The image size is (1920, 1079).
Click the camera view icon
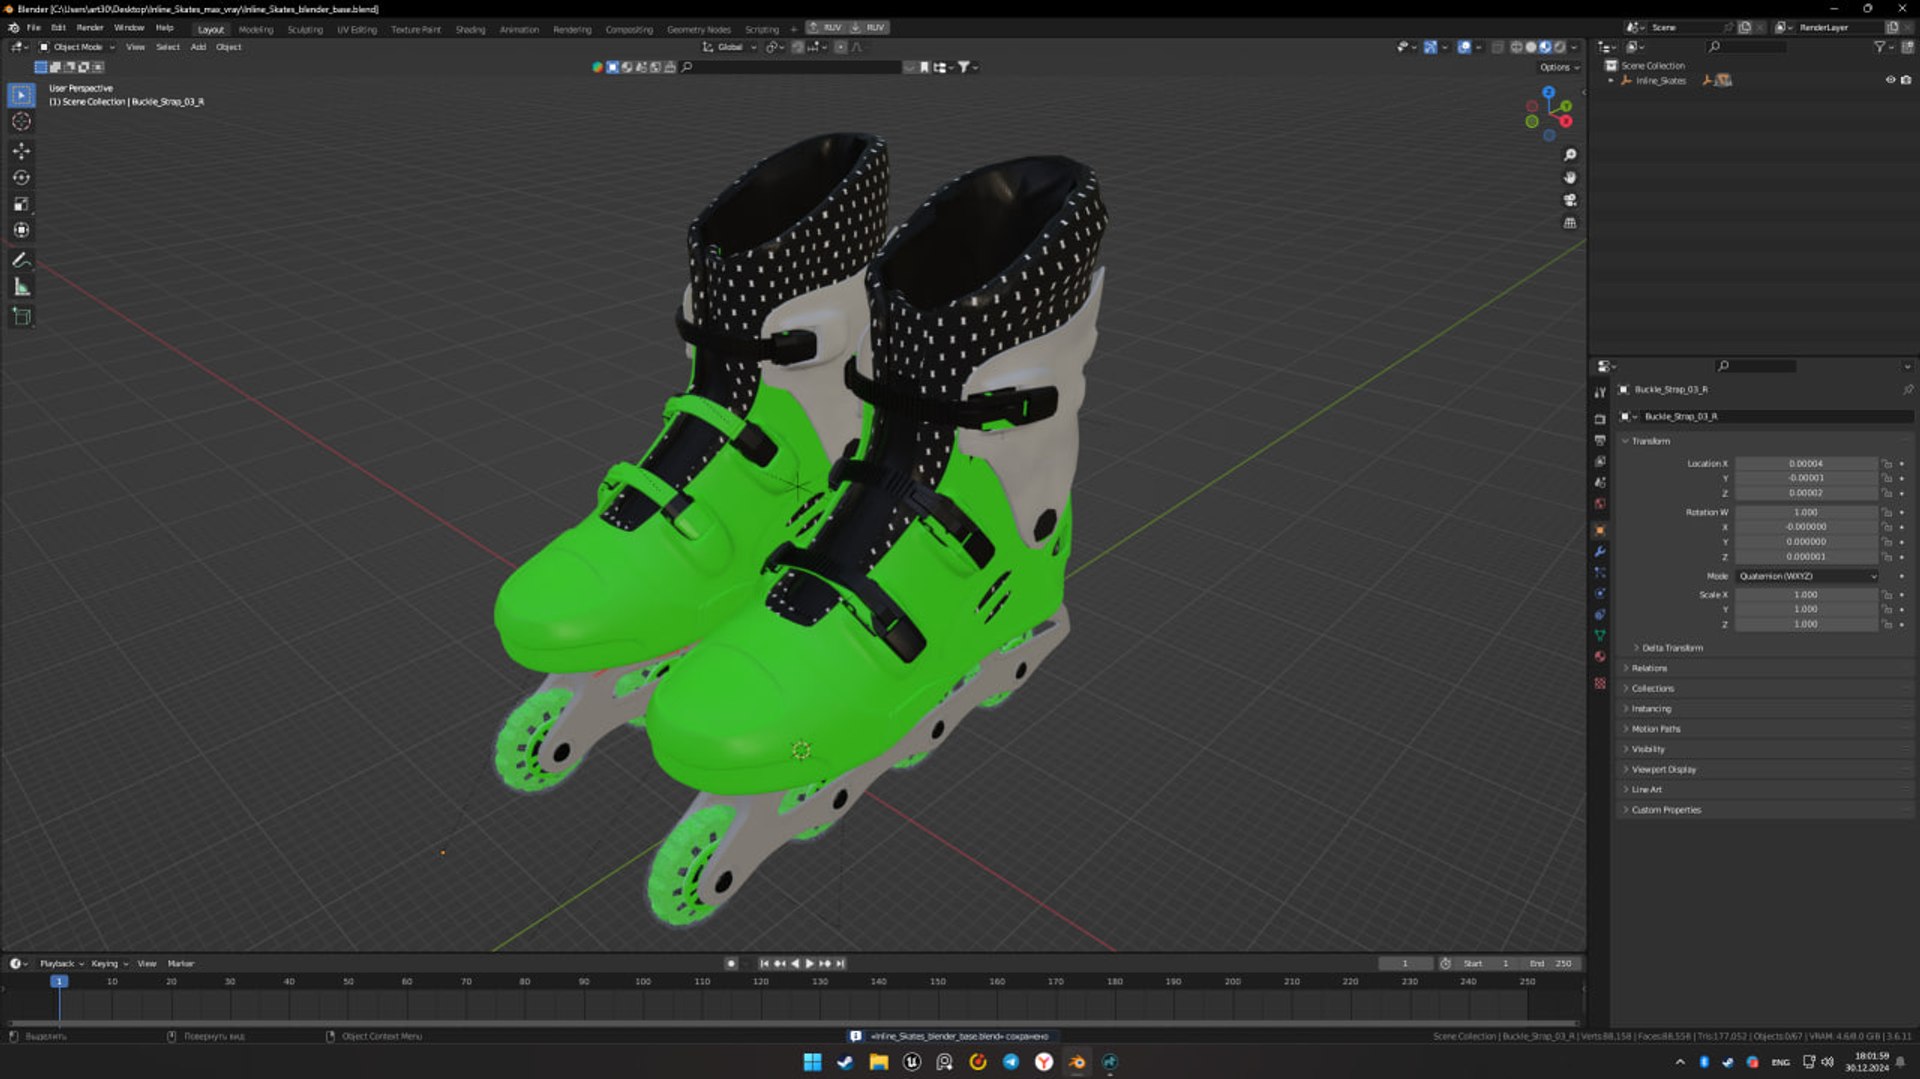[1570, 200]
